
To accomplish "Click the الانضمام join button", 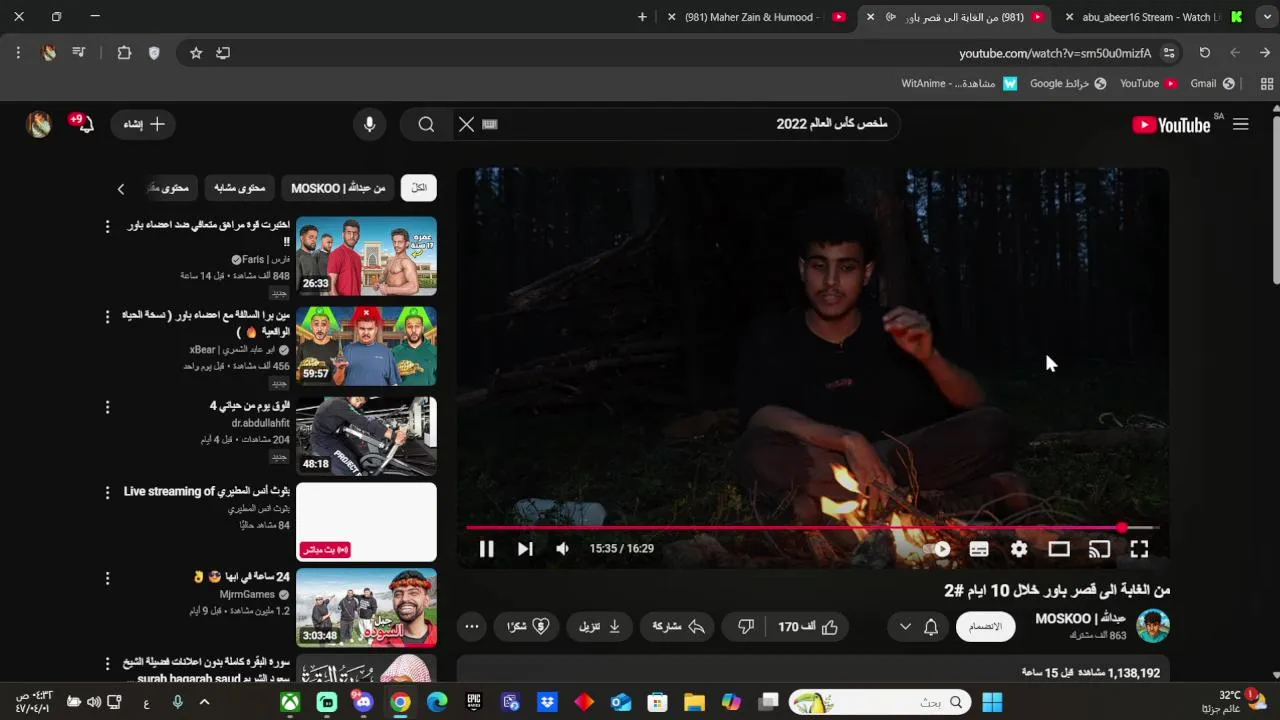I will (985, 627).
